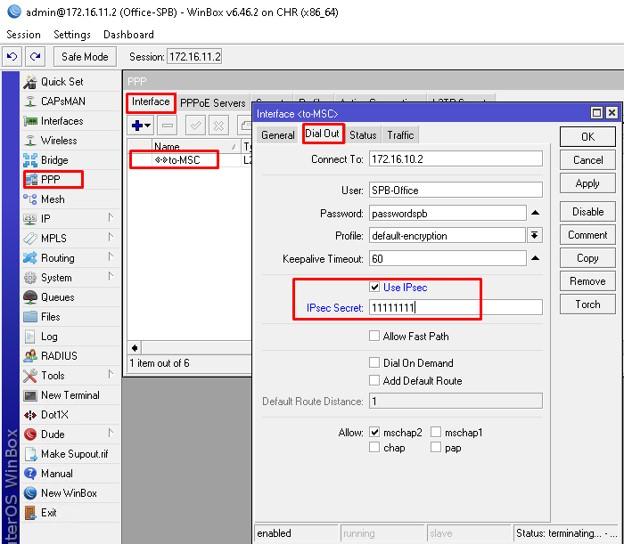The width and height of the screenshot is (624, 544).
Task: Open the Manual entry
Action: pos(57,474)
